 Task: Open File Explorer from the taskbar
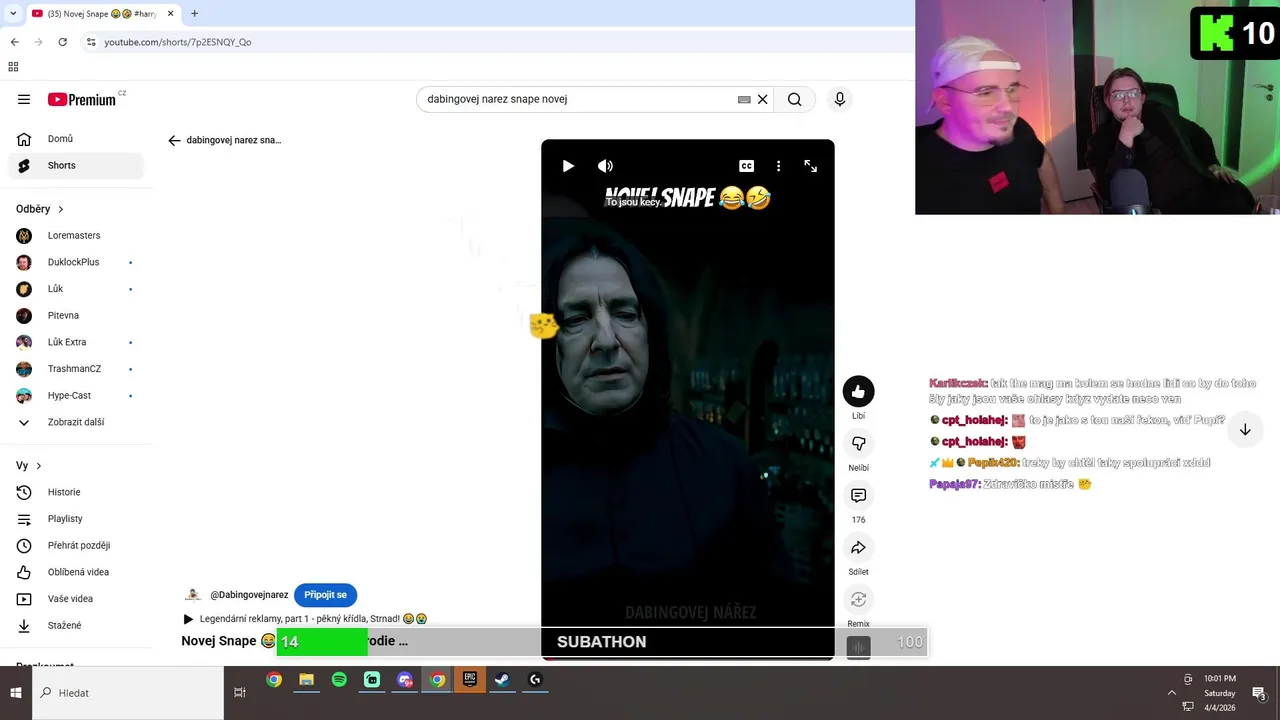[307, 680]
